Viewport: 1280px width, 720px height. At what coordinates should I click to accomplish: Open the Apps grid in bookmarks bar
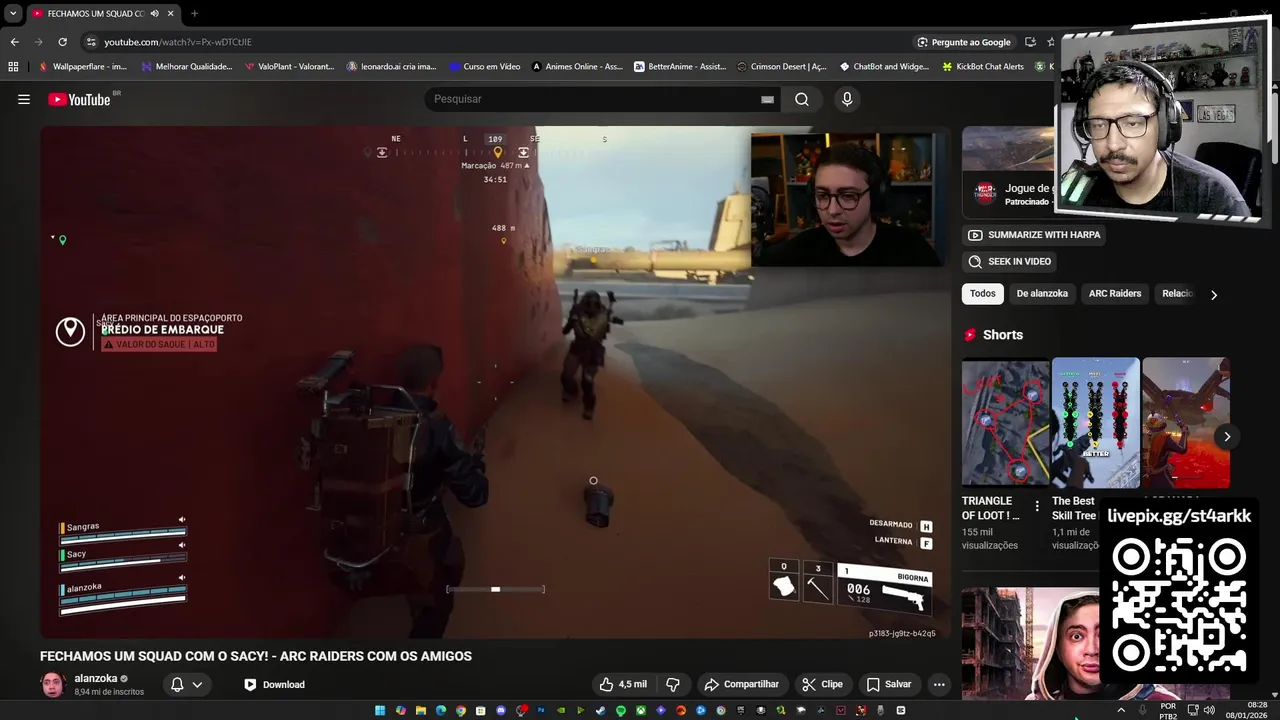[13, 66]
